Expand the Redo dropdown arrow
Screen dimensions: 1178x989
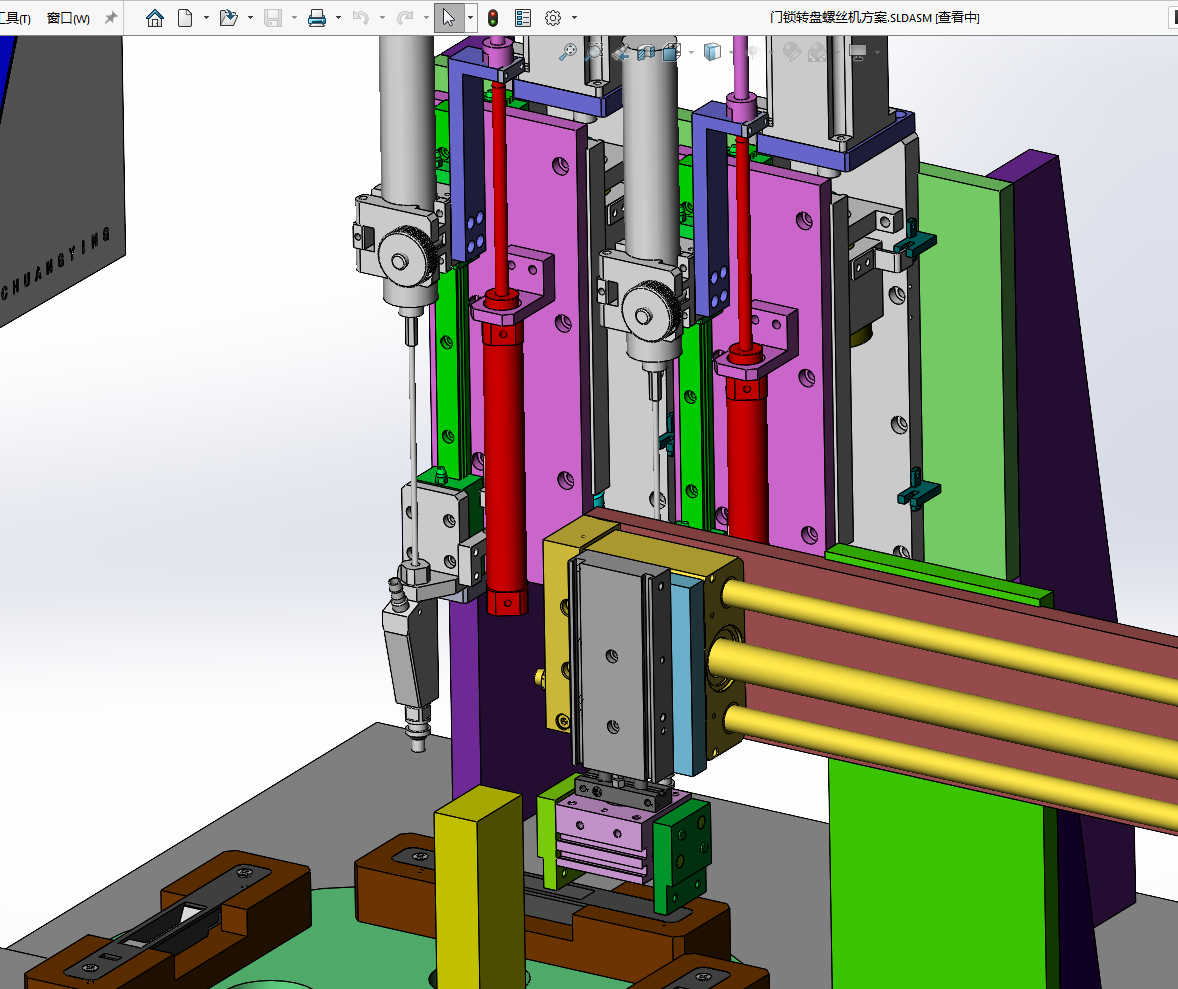click(426, 18)
